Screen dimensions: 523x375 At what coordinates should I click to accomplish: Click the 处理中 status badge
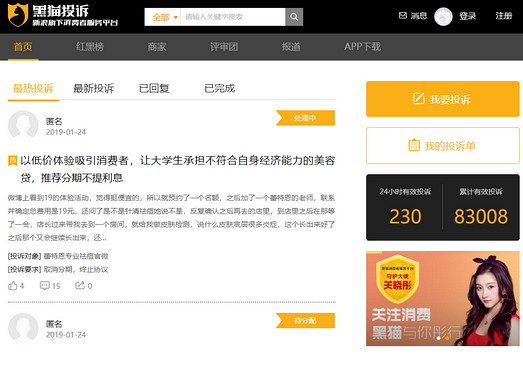pos(305,118)
